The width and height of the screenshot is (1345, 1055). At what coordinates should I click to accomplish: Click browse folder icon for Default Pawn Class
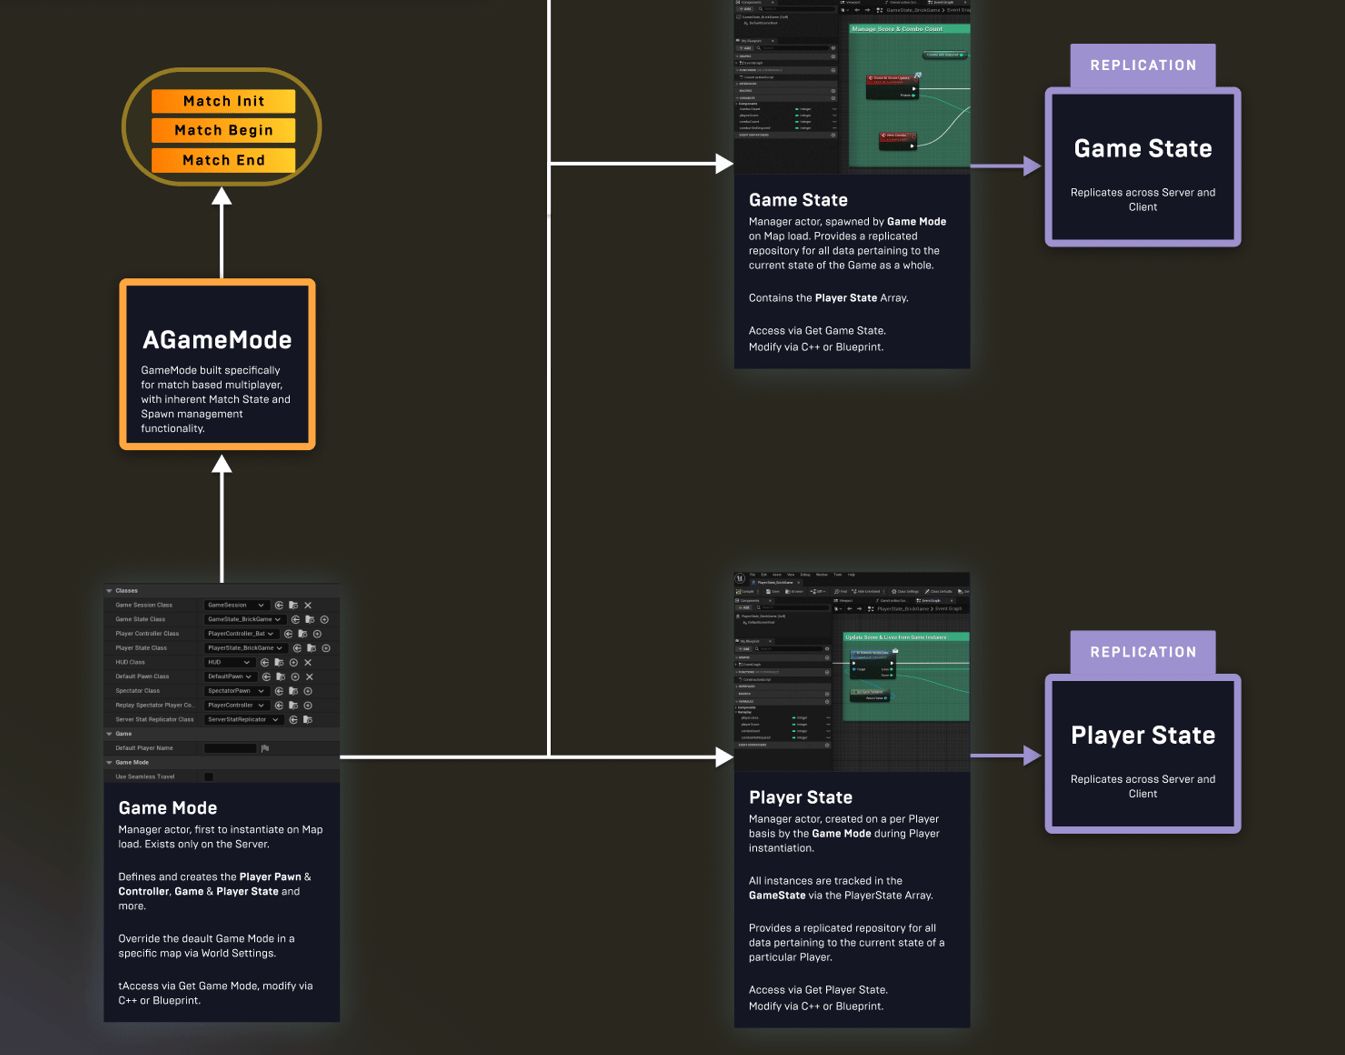[280, 677]
